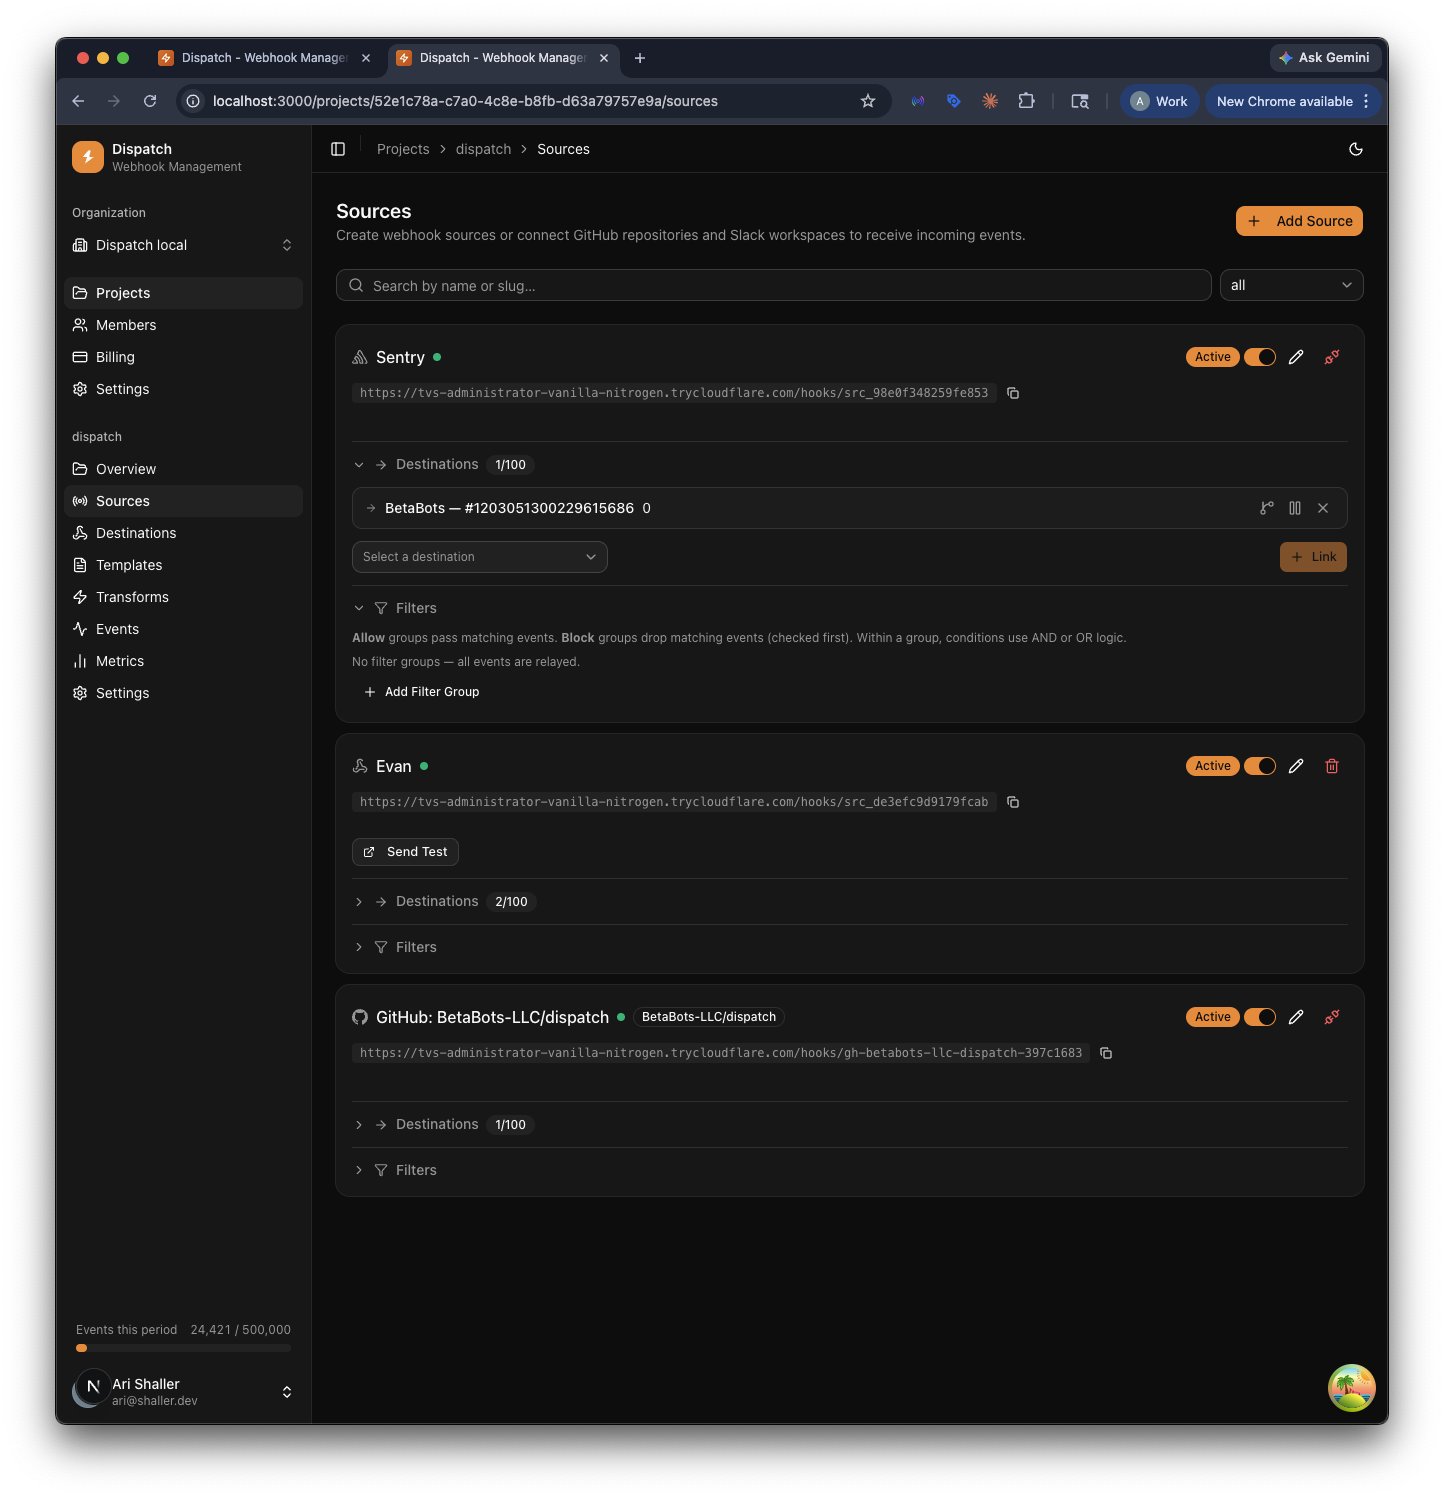Click the BetaBots-LLC/dispatch repository badge
This screenshot has height=1498, width=1444.
[709, 1017]
